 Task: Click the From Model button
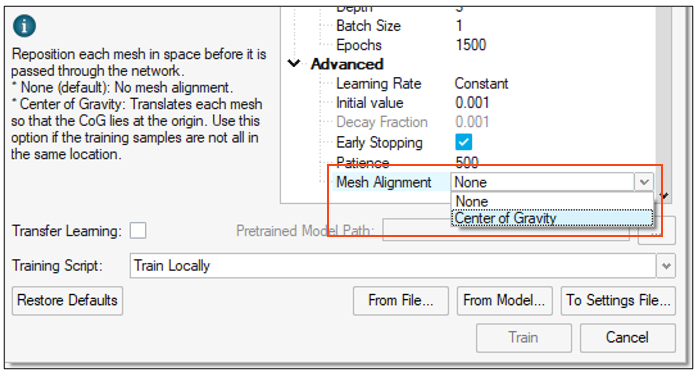pos(505,301)
